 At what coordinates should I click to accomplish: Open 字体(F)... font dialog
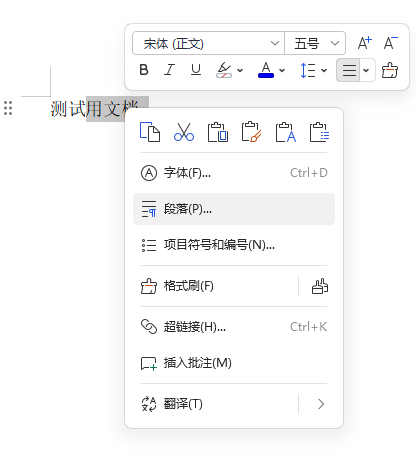[234, 173]
